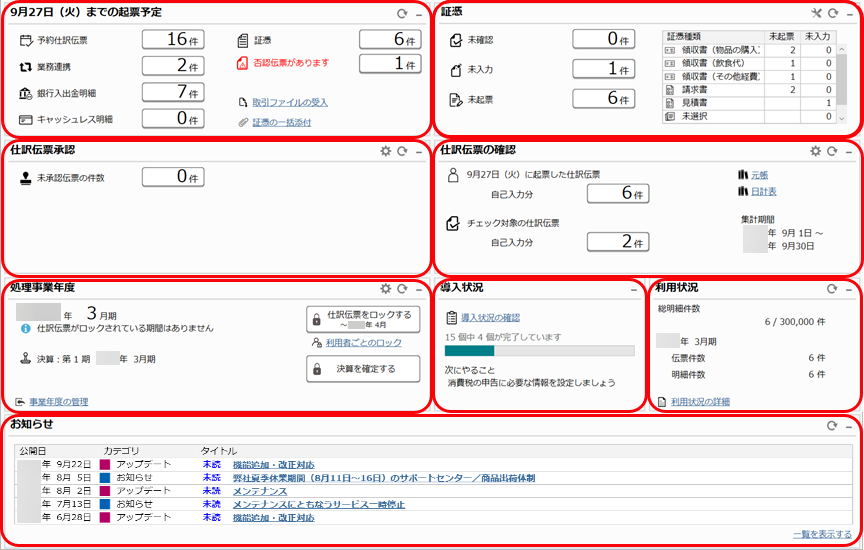The height and width of the screenshot is (550, 864).
Task: Open 未承認伝票の件数 count of 0件
Action: pyautogui.click(x=173, y=177)
